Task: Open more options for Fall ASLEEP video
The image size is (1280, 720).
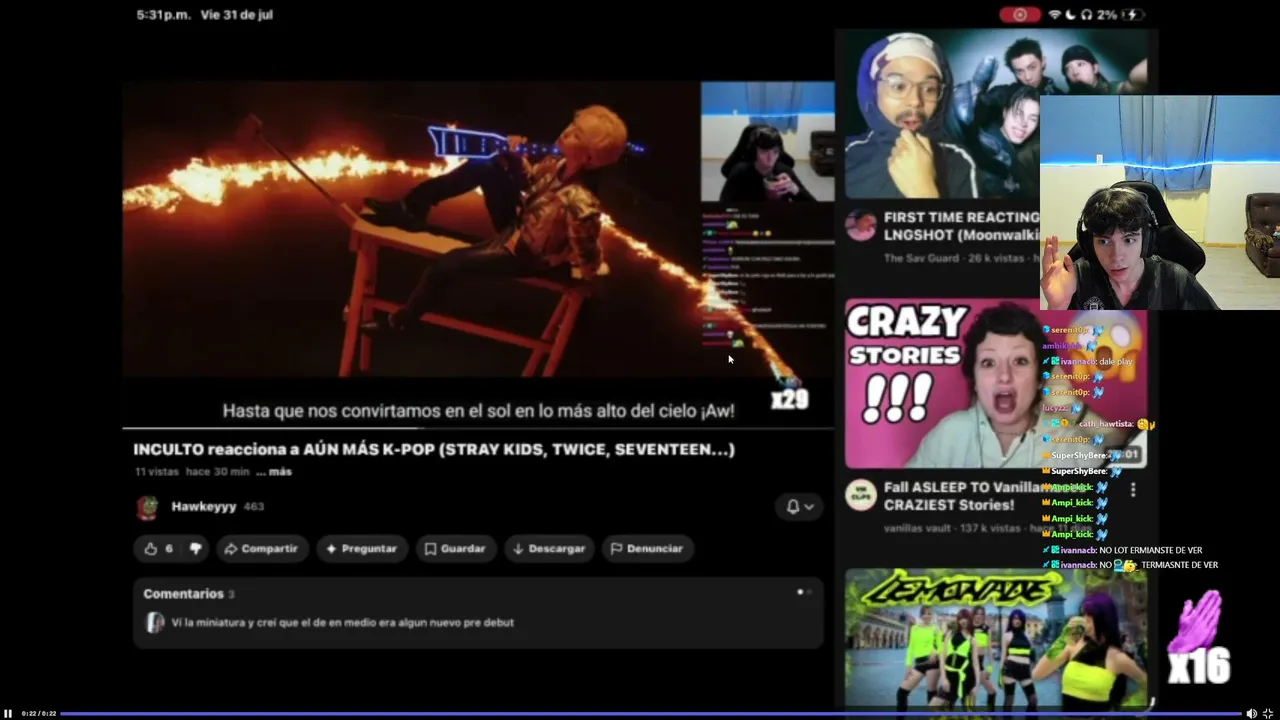Action: click(x=1133, y=490)
